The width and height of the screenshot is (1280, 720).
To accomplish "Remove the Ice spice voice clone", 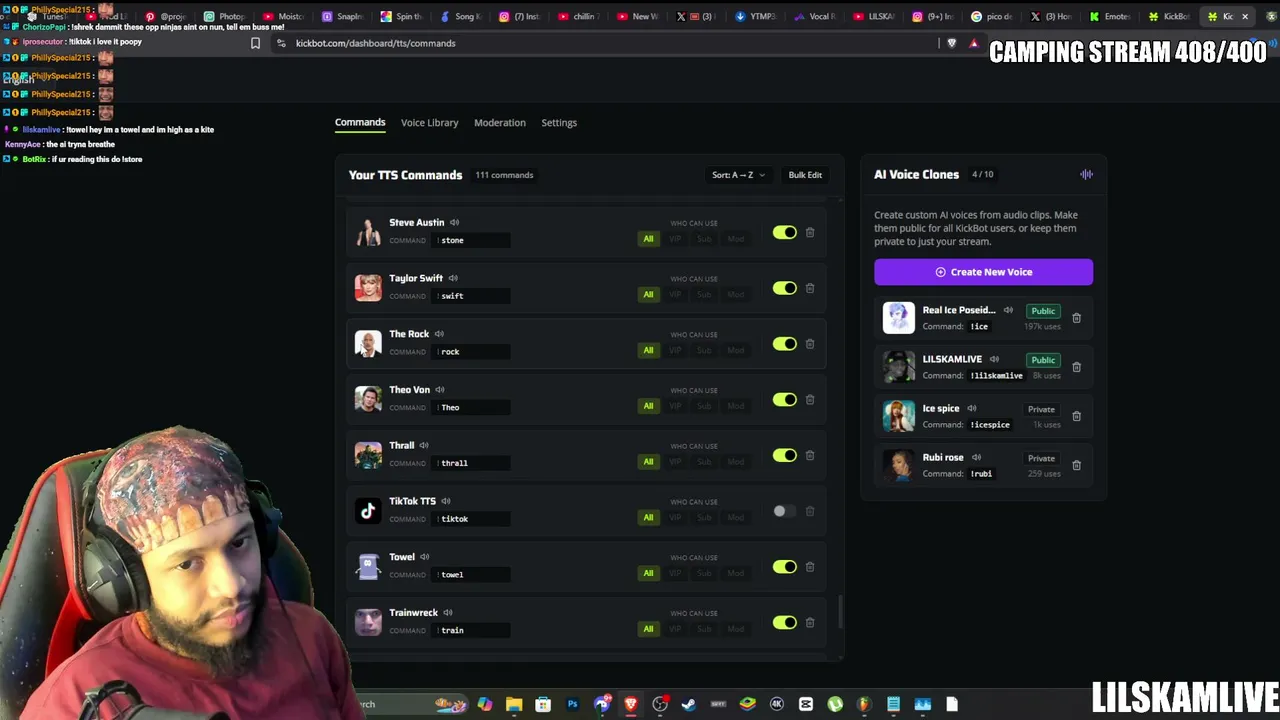I will click(1076, 416).
